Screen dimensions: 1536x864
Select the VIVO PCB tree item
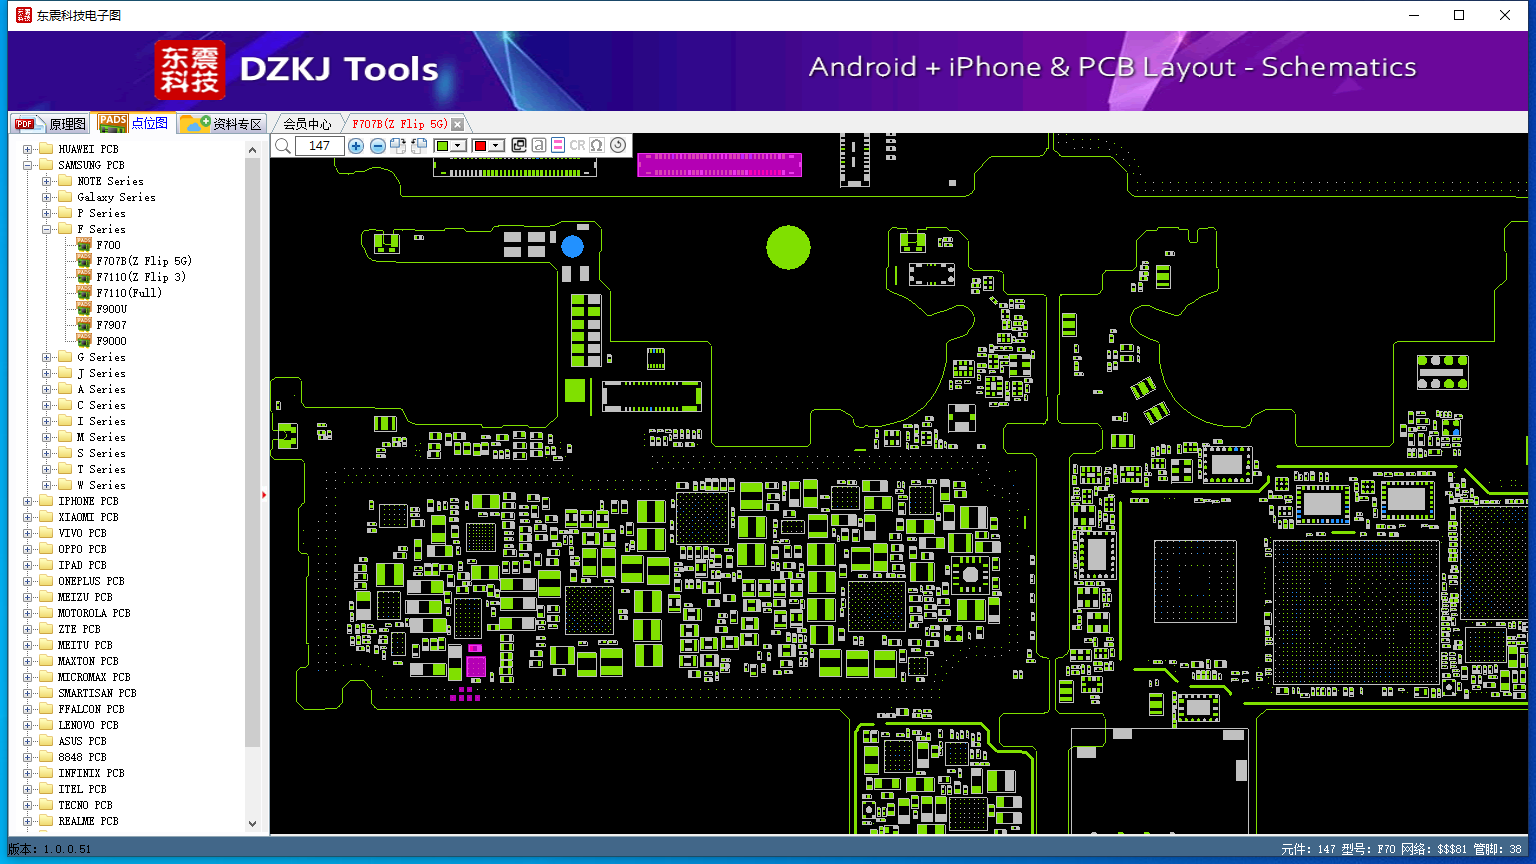click(82, 534)
